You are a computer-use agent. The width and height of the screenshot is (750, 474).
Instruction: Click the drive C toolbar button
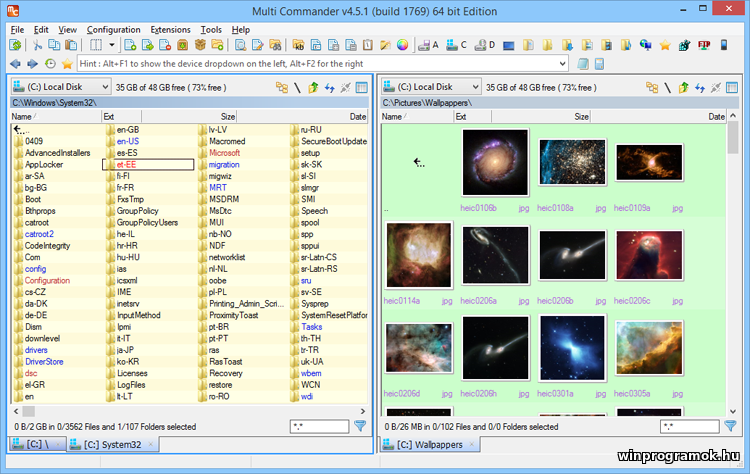(x=456, y=45)
